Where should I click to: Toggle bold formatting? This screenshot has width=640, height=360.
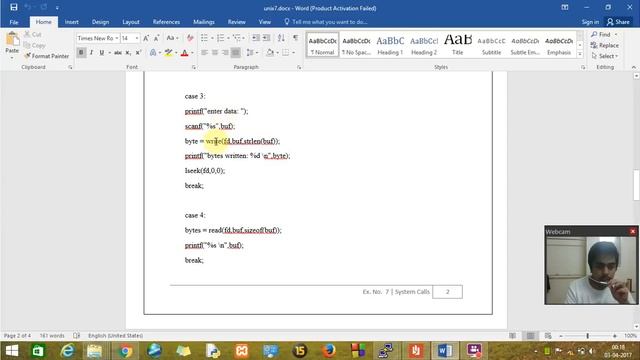81,53
